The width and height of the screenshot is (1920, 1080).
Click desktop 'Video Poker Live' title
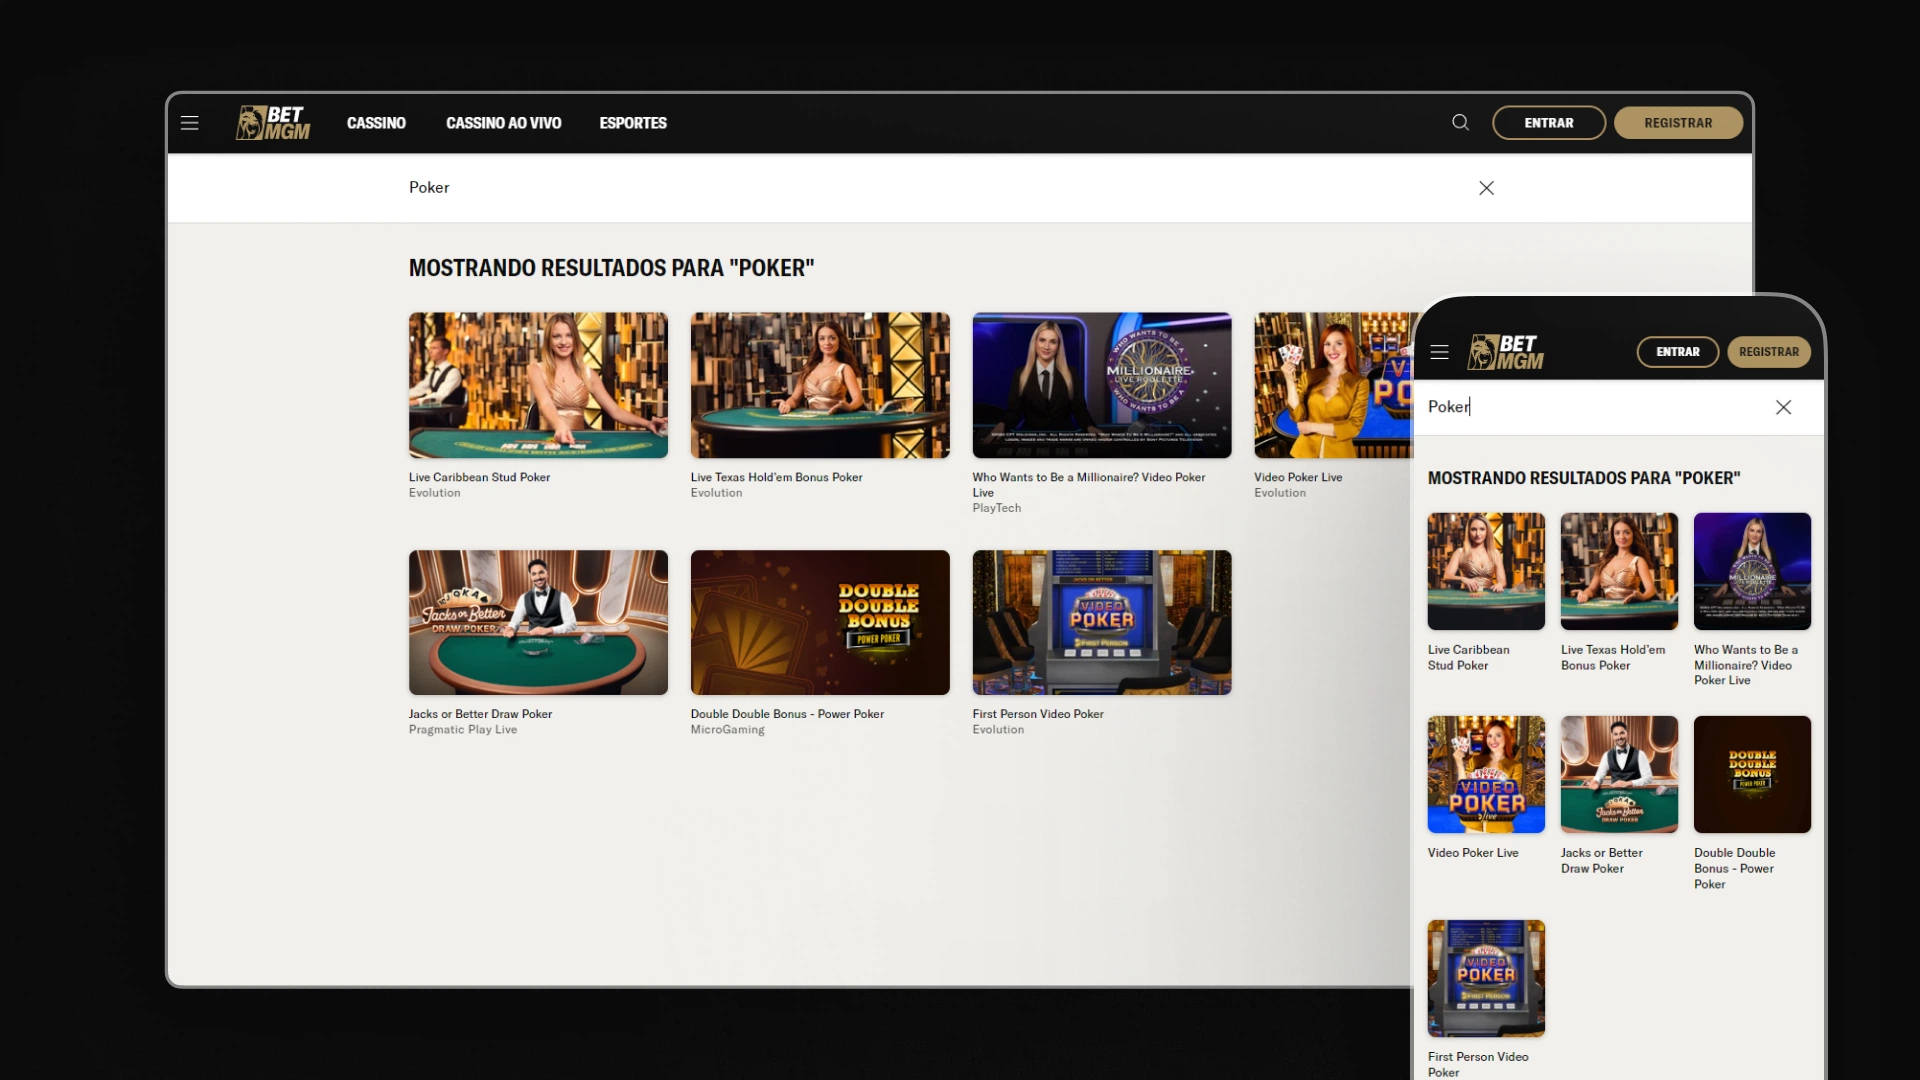1298,477
